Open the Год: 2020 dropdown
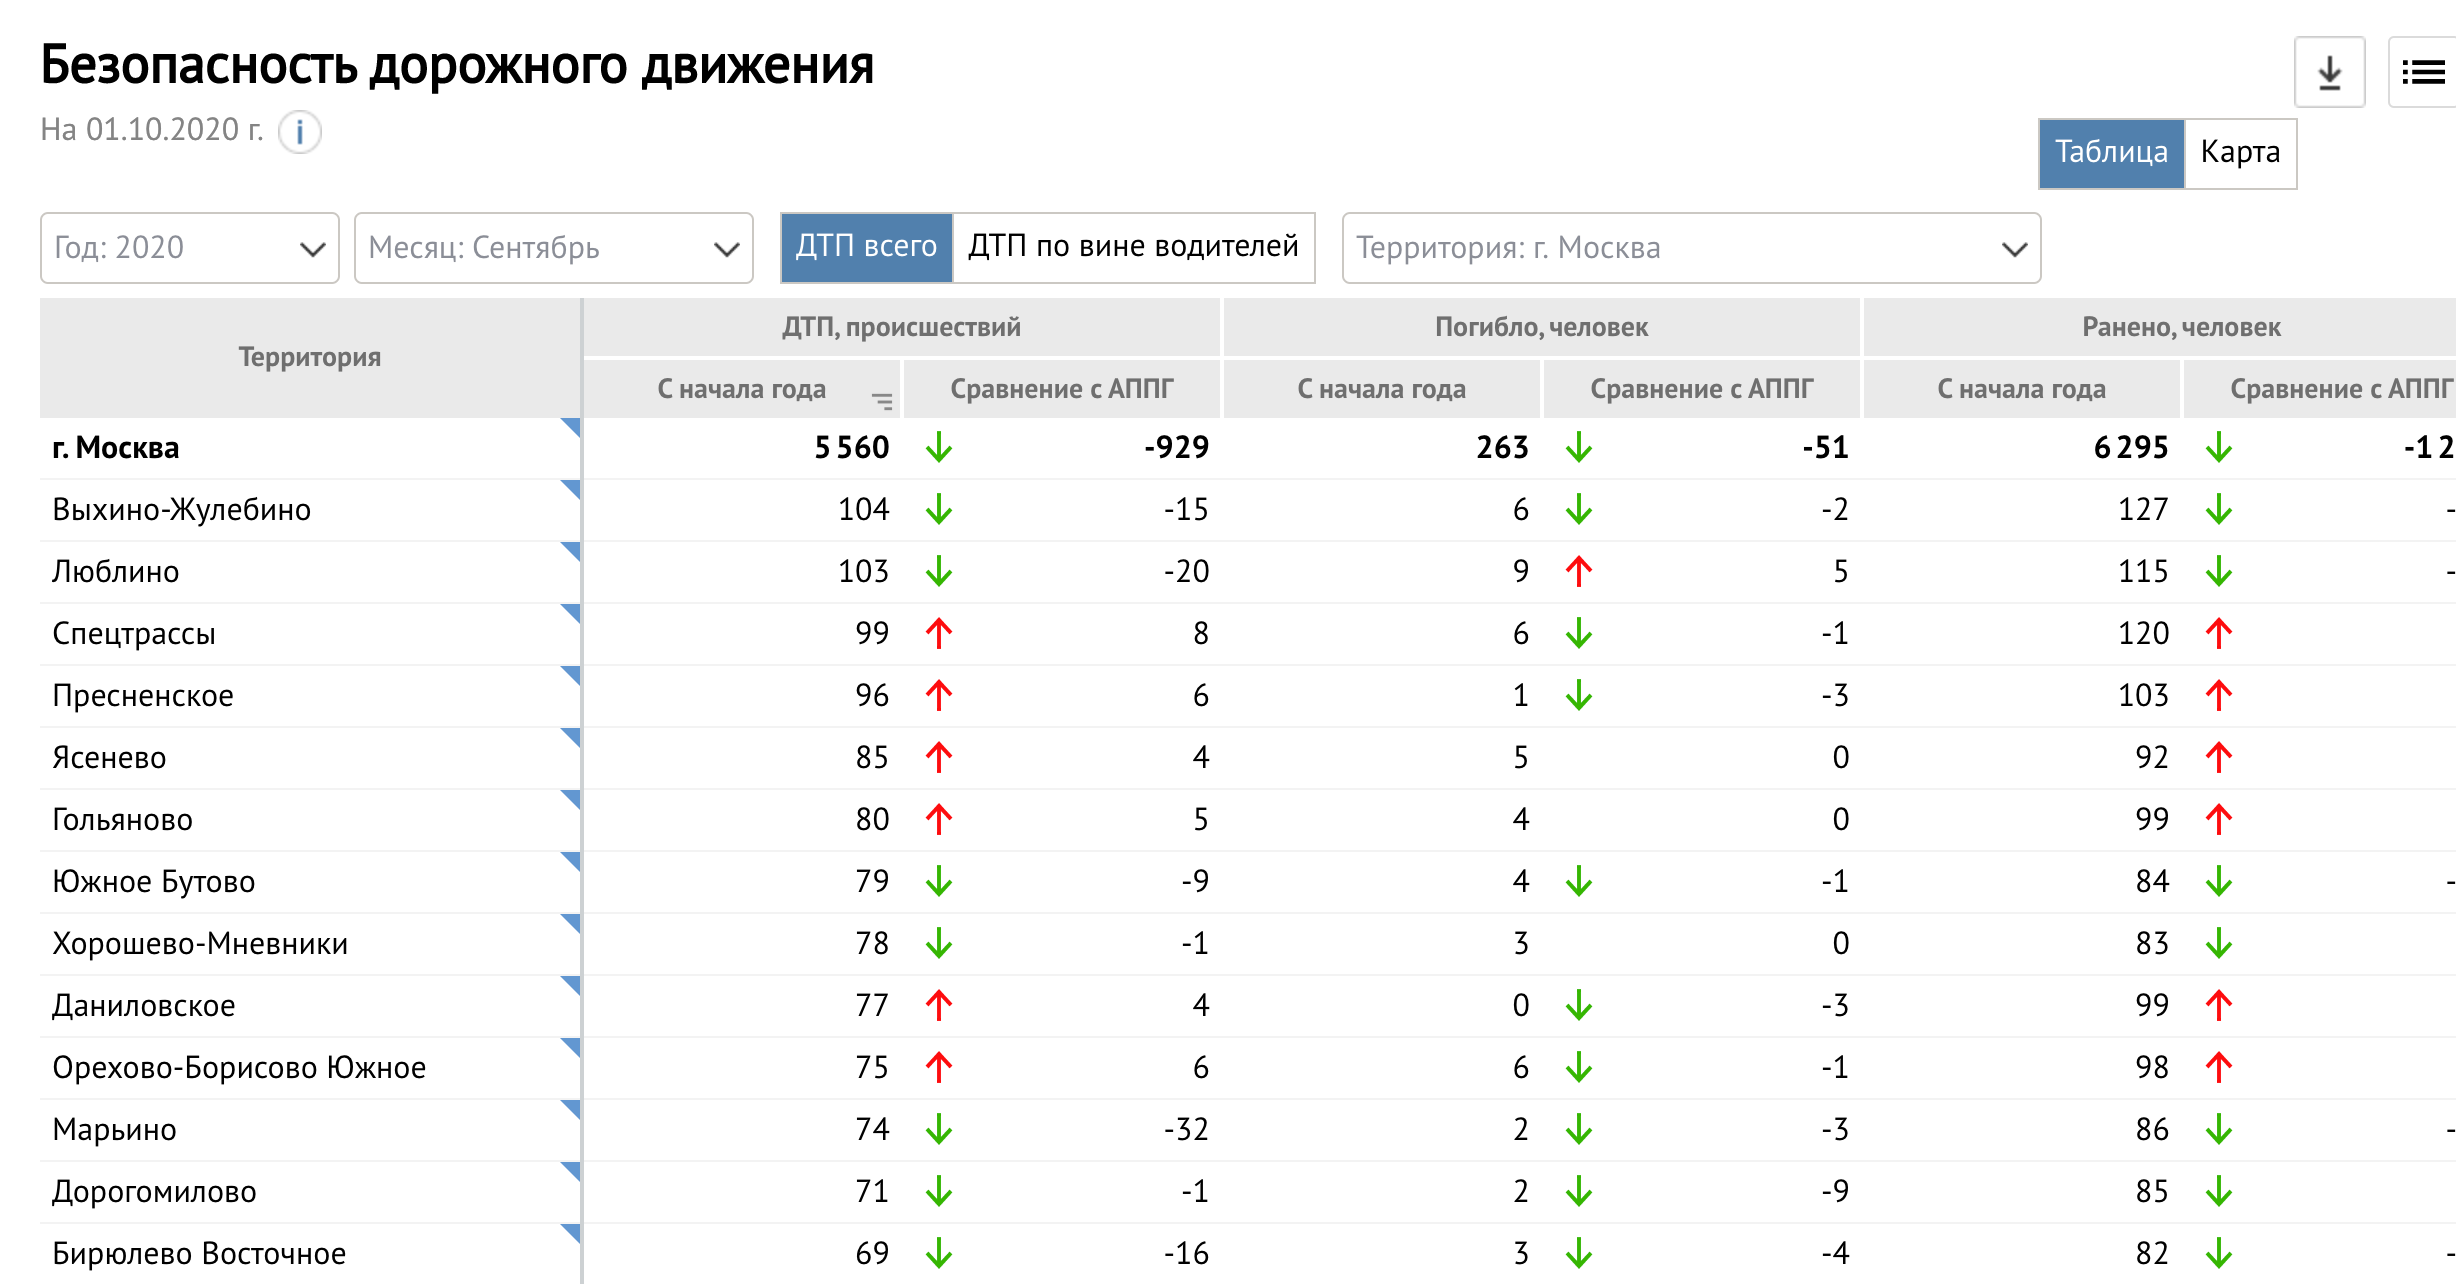This screenshot has height=1284, width=2456. click(x=190, y=248)
